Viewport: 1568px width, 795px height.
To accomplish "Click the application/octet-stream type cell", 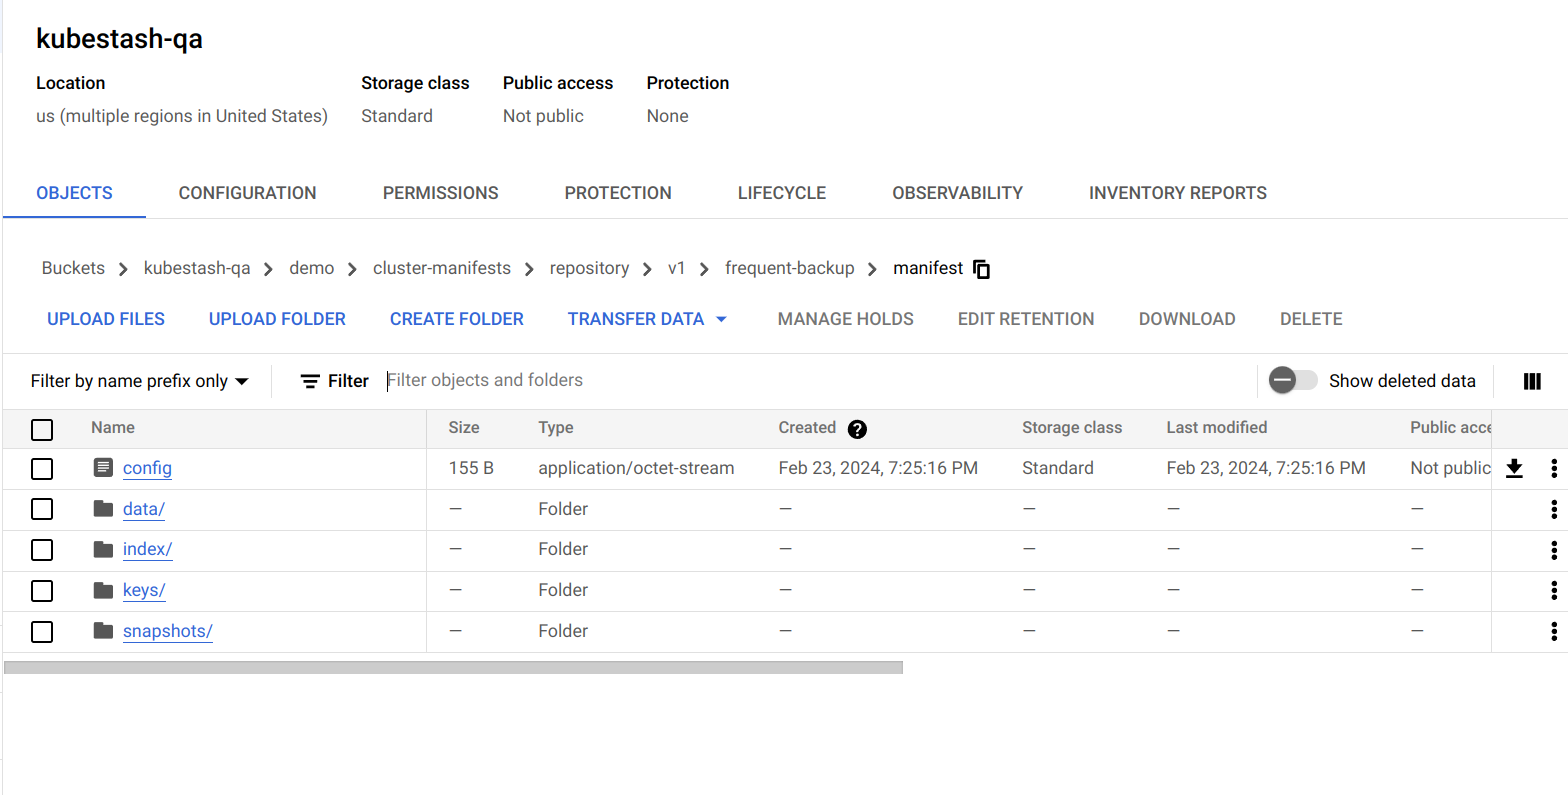I will click(636, 468).
